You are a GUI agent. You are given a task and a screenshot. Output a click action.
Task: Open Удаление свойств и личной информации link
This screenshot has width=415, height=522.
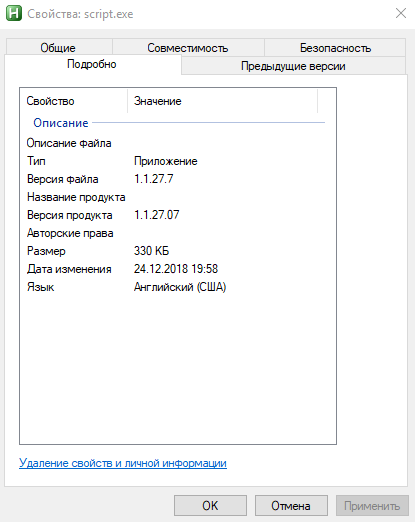[123, 463]
